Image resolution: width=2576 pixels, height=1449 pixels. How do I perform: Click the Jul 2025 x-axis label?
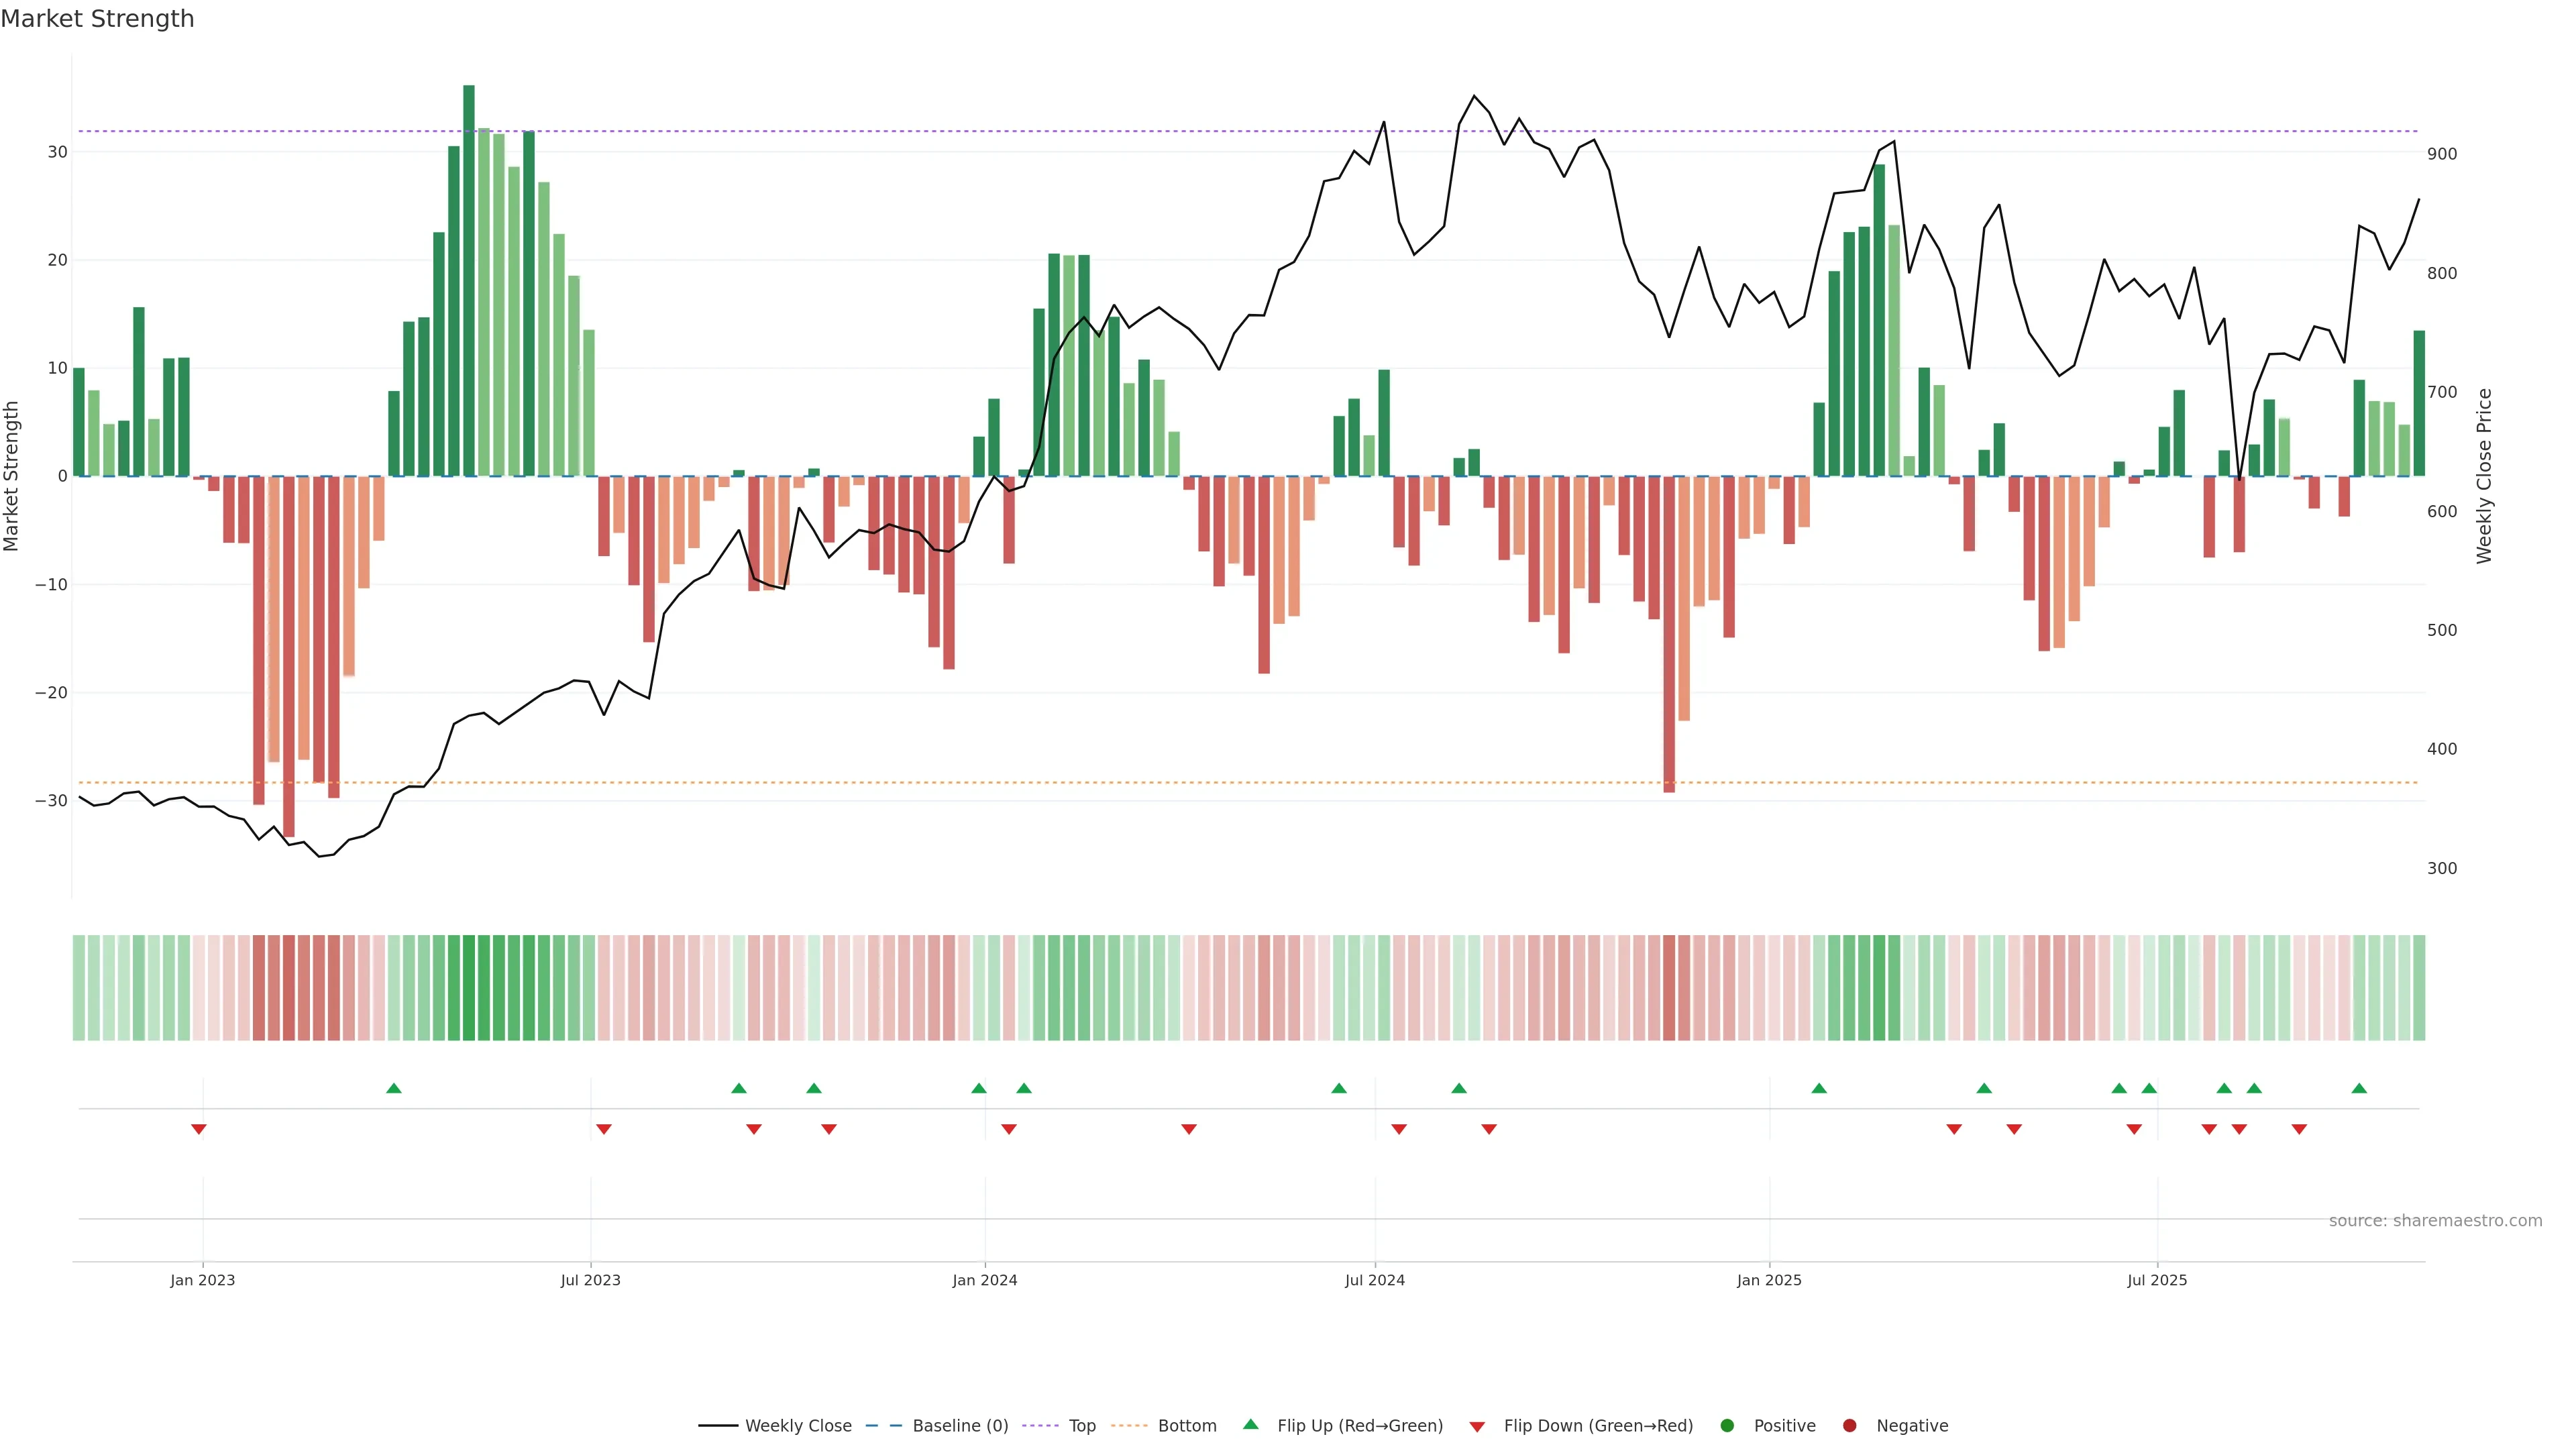2157,1280
